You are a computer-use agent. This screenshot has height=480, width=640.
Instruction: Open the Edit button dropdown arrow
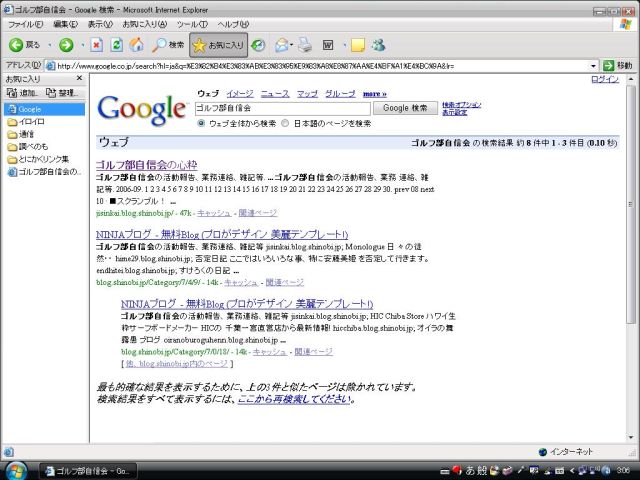(x=344, y=45)
